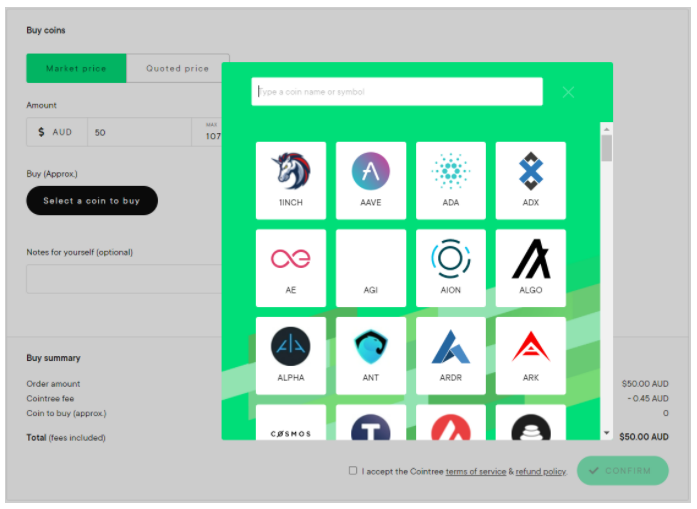Open the refund policy link
697x509 pixels.
coord(541,472)
